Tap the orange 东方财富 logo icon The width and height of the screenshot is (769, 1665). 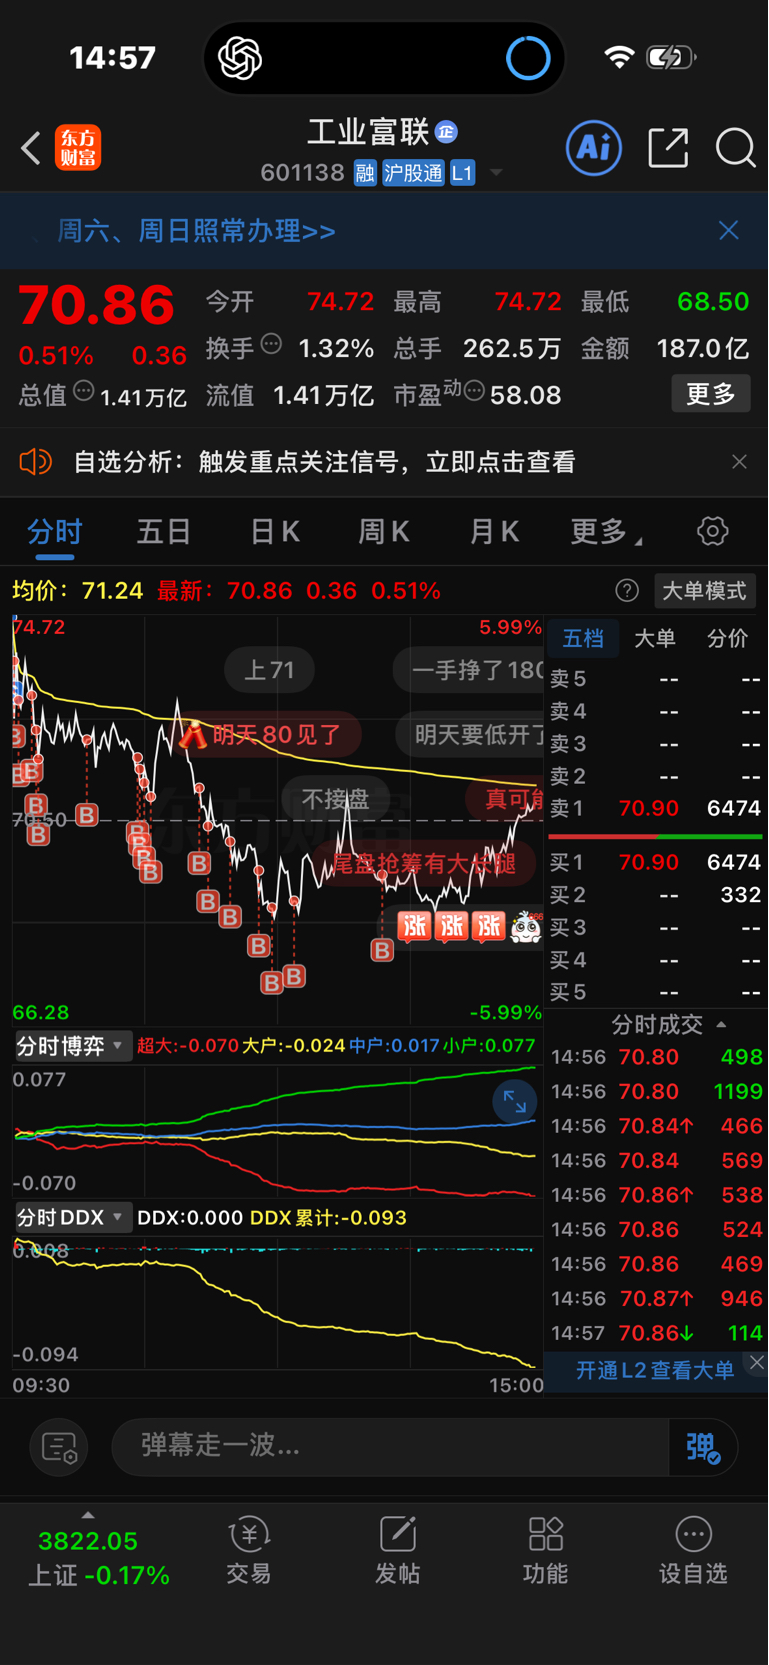tap(78, 148)
